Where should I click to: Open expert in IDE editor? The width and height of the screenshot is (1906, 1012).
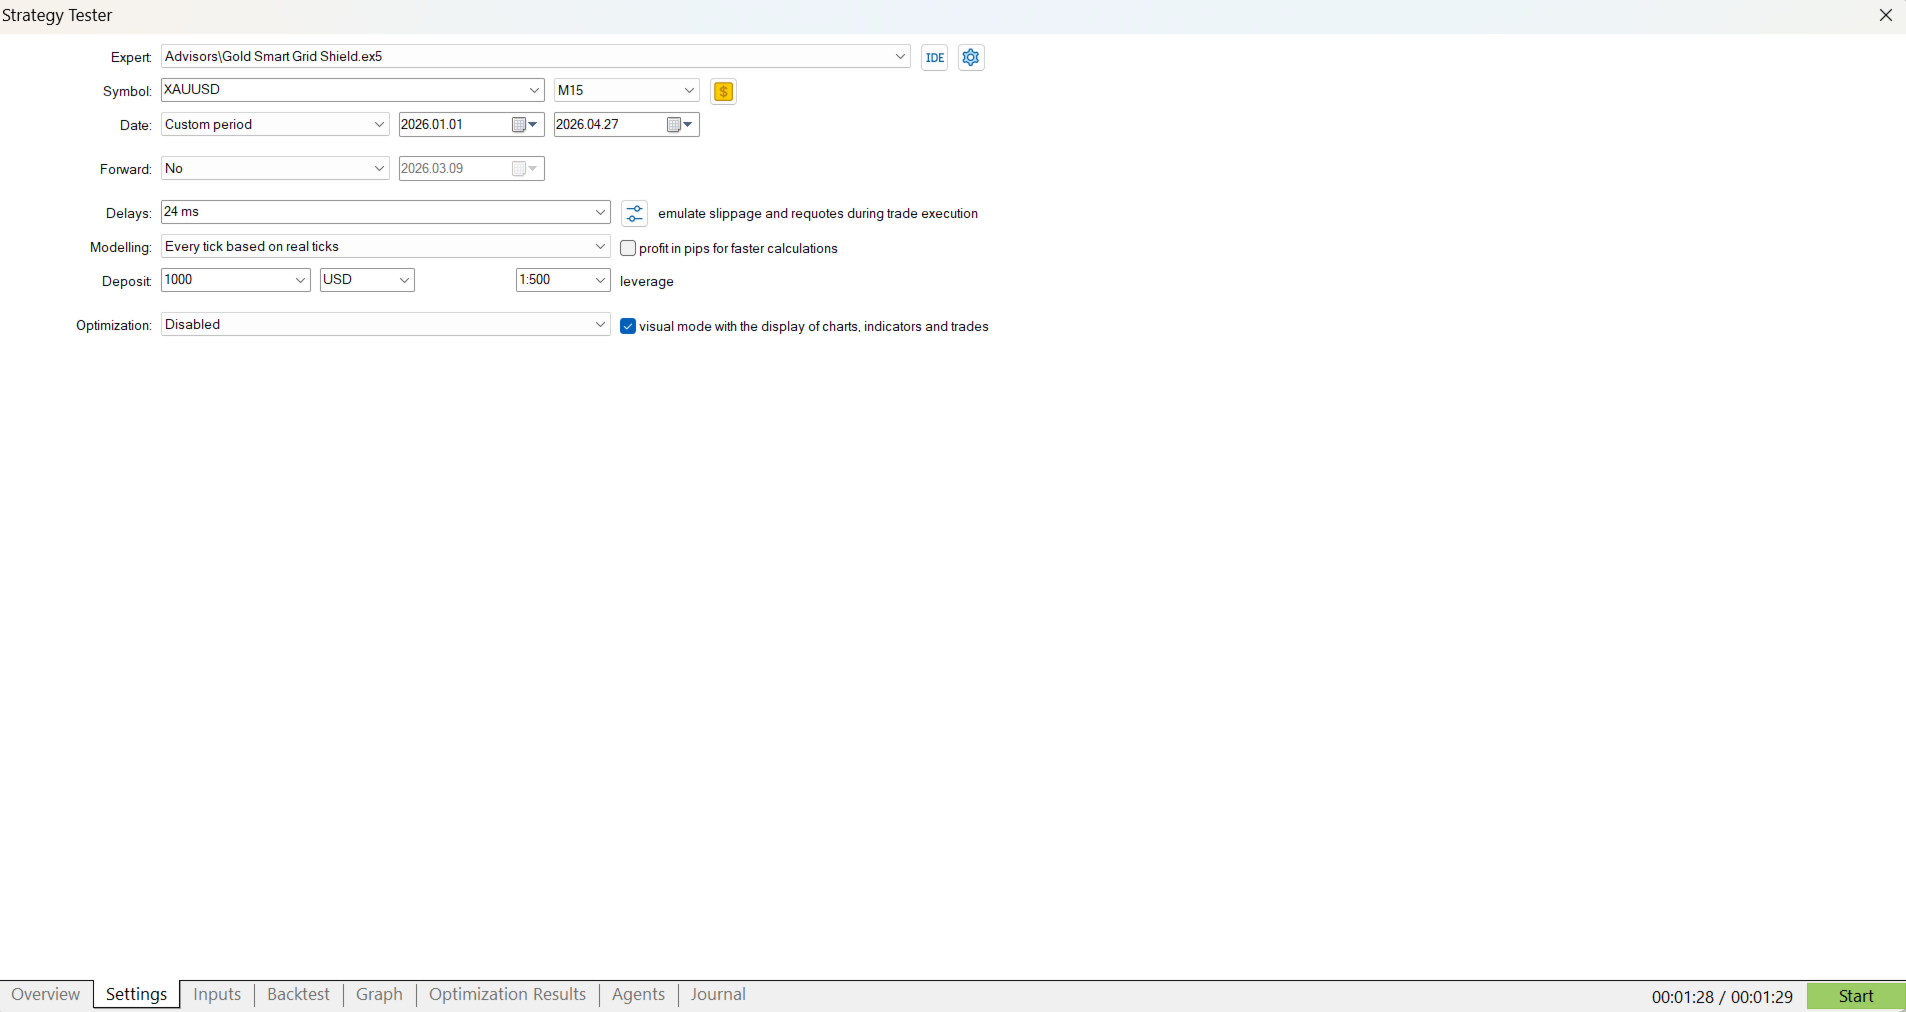click(x=934, y=58)
